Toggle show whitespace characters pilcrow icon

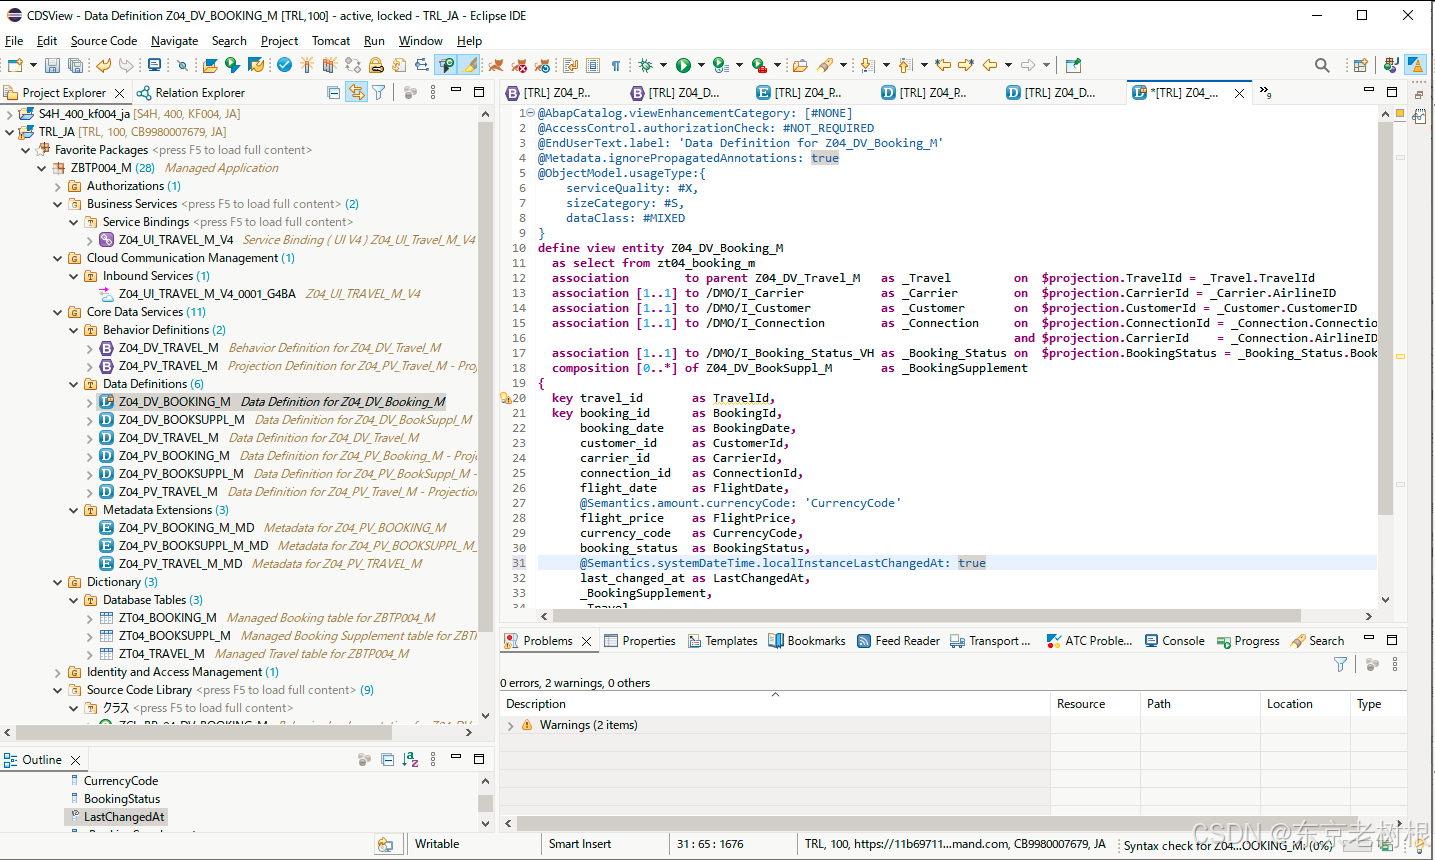point(616,66)
